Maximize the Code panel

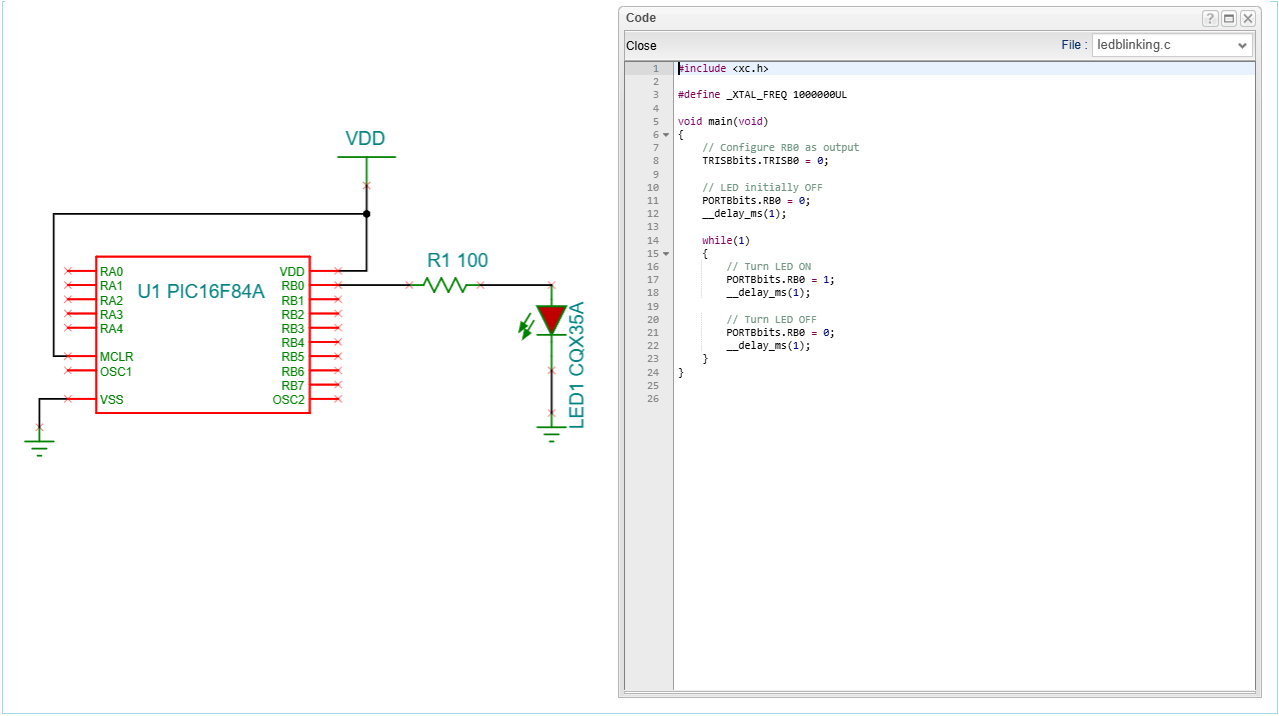click(1229, 18)
